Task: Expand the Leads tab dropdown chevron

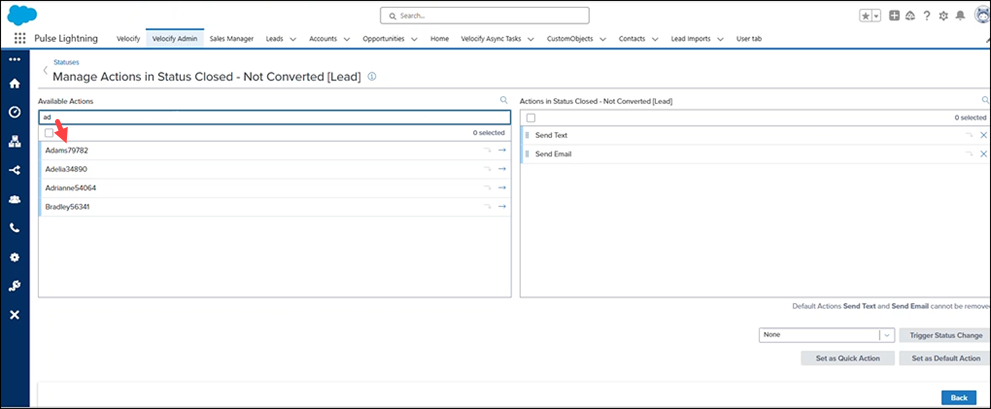Action: 293,39
